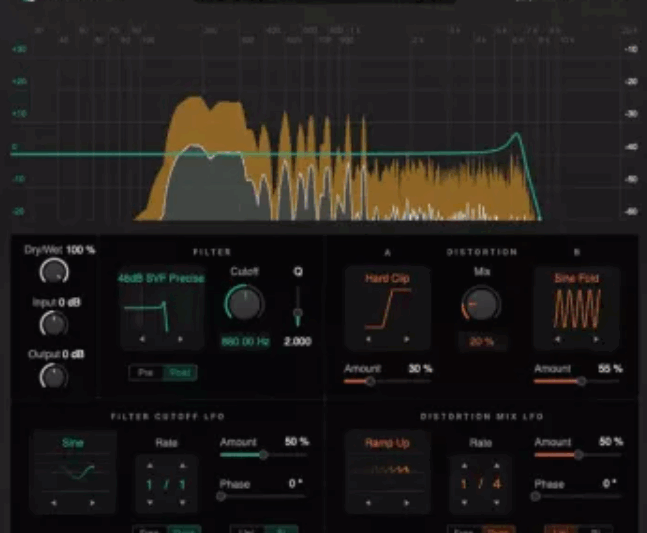Click the Output gain knob
The image size is (647, 533).
[54, 376]
